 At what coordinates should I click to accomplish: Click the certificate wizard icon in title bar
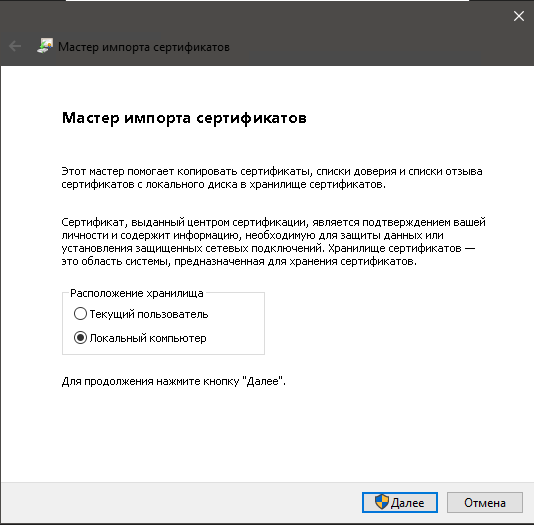click(x=45, y=46)
